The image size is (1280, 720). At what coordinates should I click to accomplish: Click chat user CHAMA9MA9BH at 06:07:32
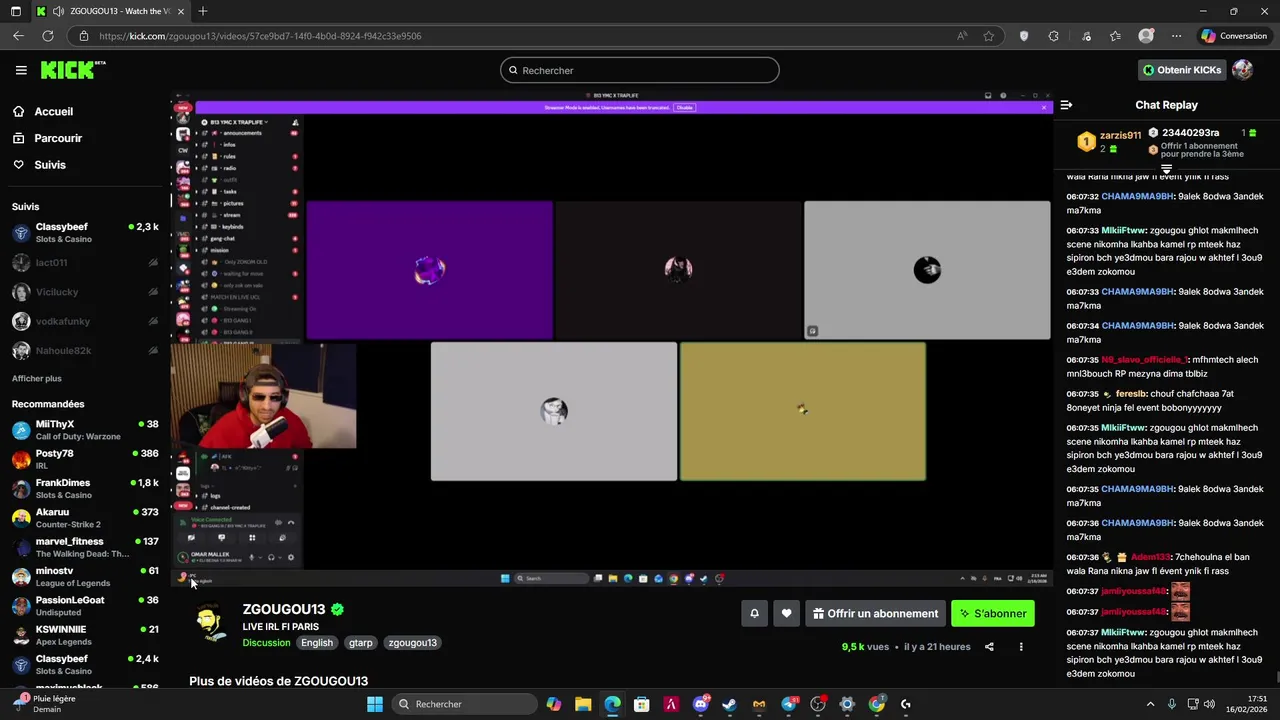tap(1137, 197)
